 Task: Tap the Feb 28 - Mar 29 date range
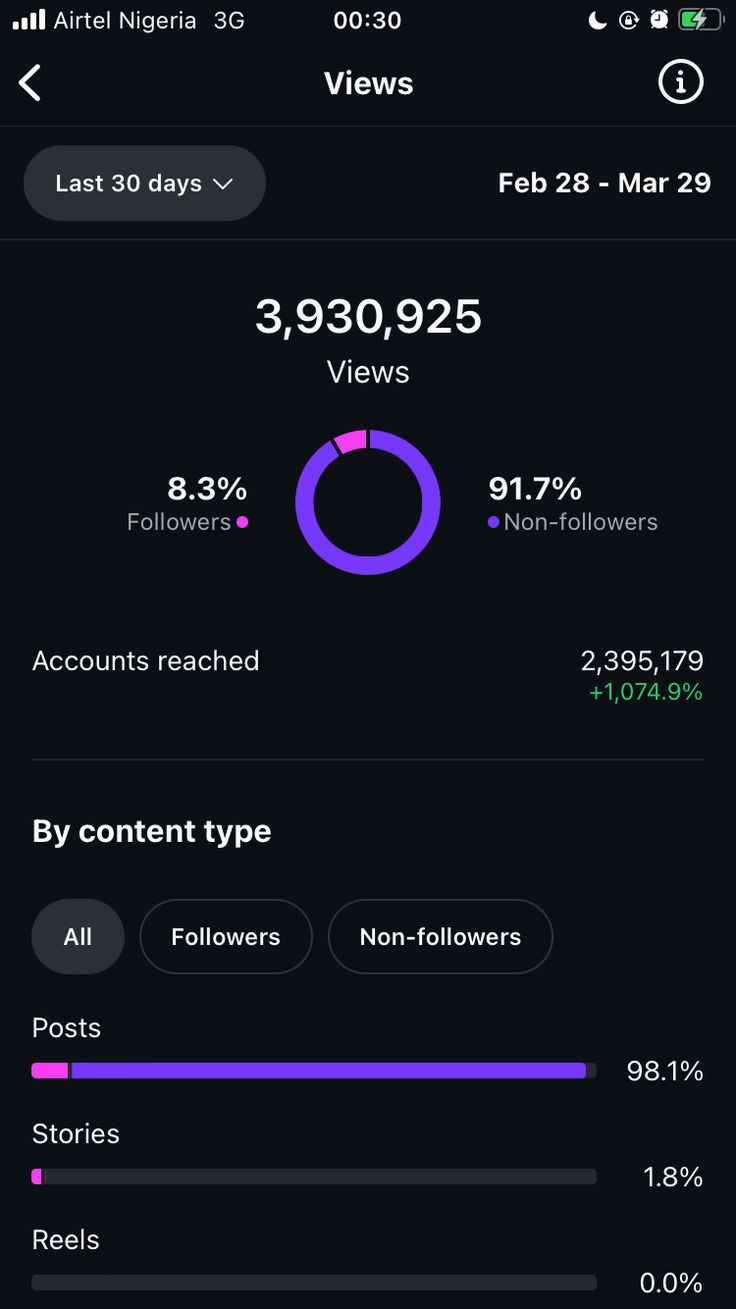tap(604, 183)
